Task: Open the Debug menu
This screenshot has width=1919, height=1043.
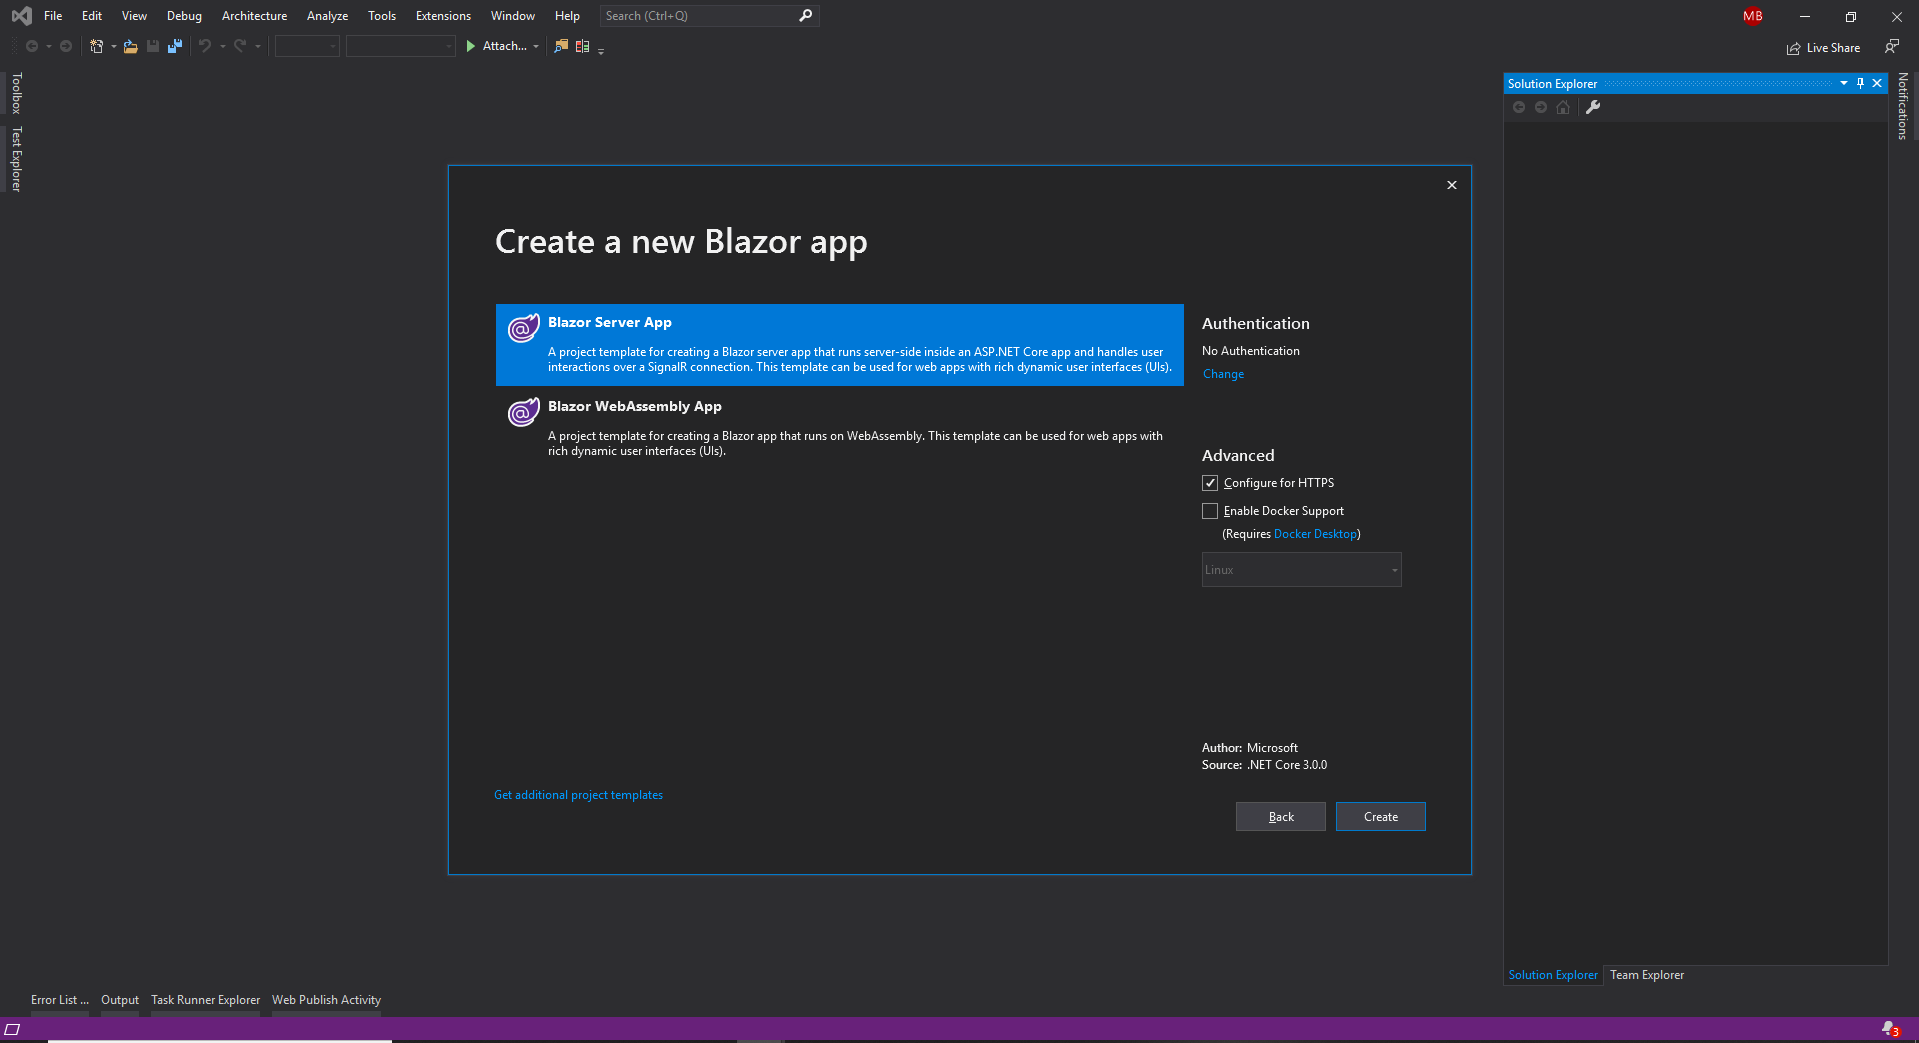Action: click(x=184, y=16)
